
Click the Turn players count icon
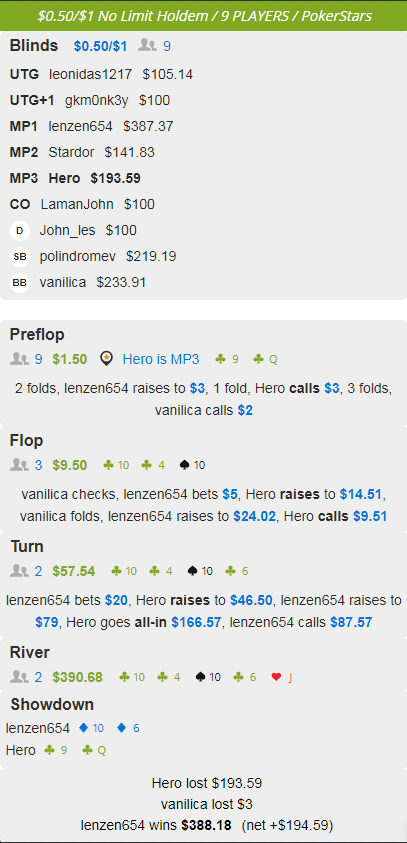click(x=20, y=571)
